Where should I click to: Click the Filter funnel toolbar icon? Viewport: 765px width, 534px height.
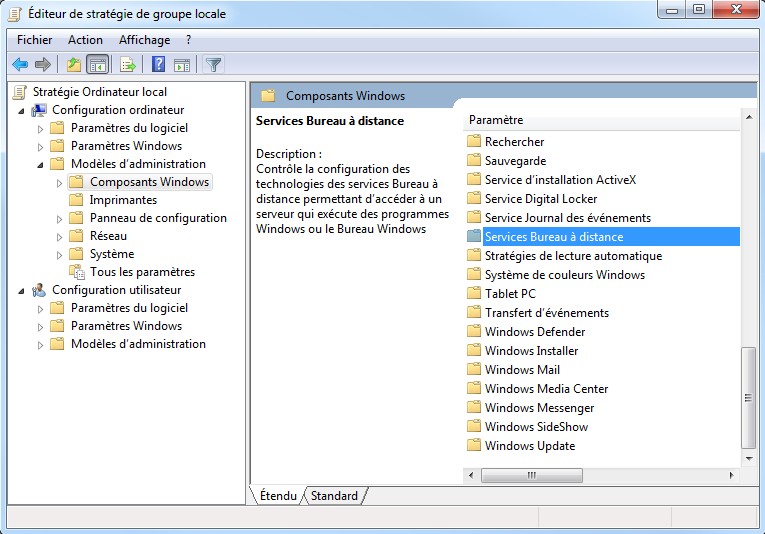[213, 65]
